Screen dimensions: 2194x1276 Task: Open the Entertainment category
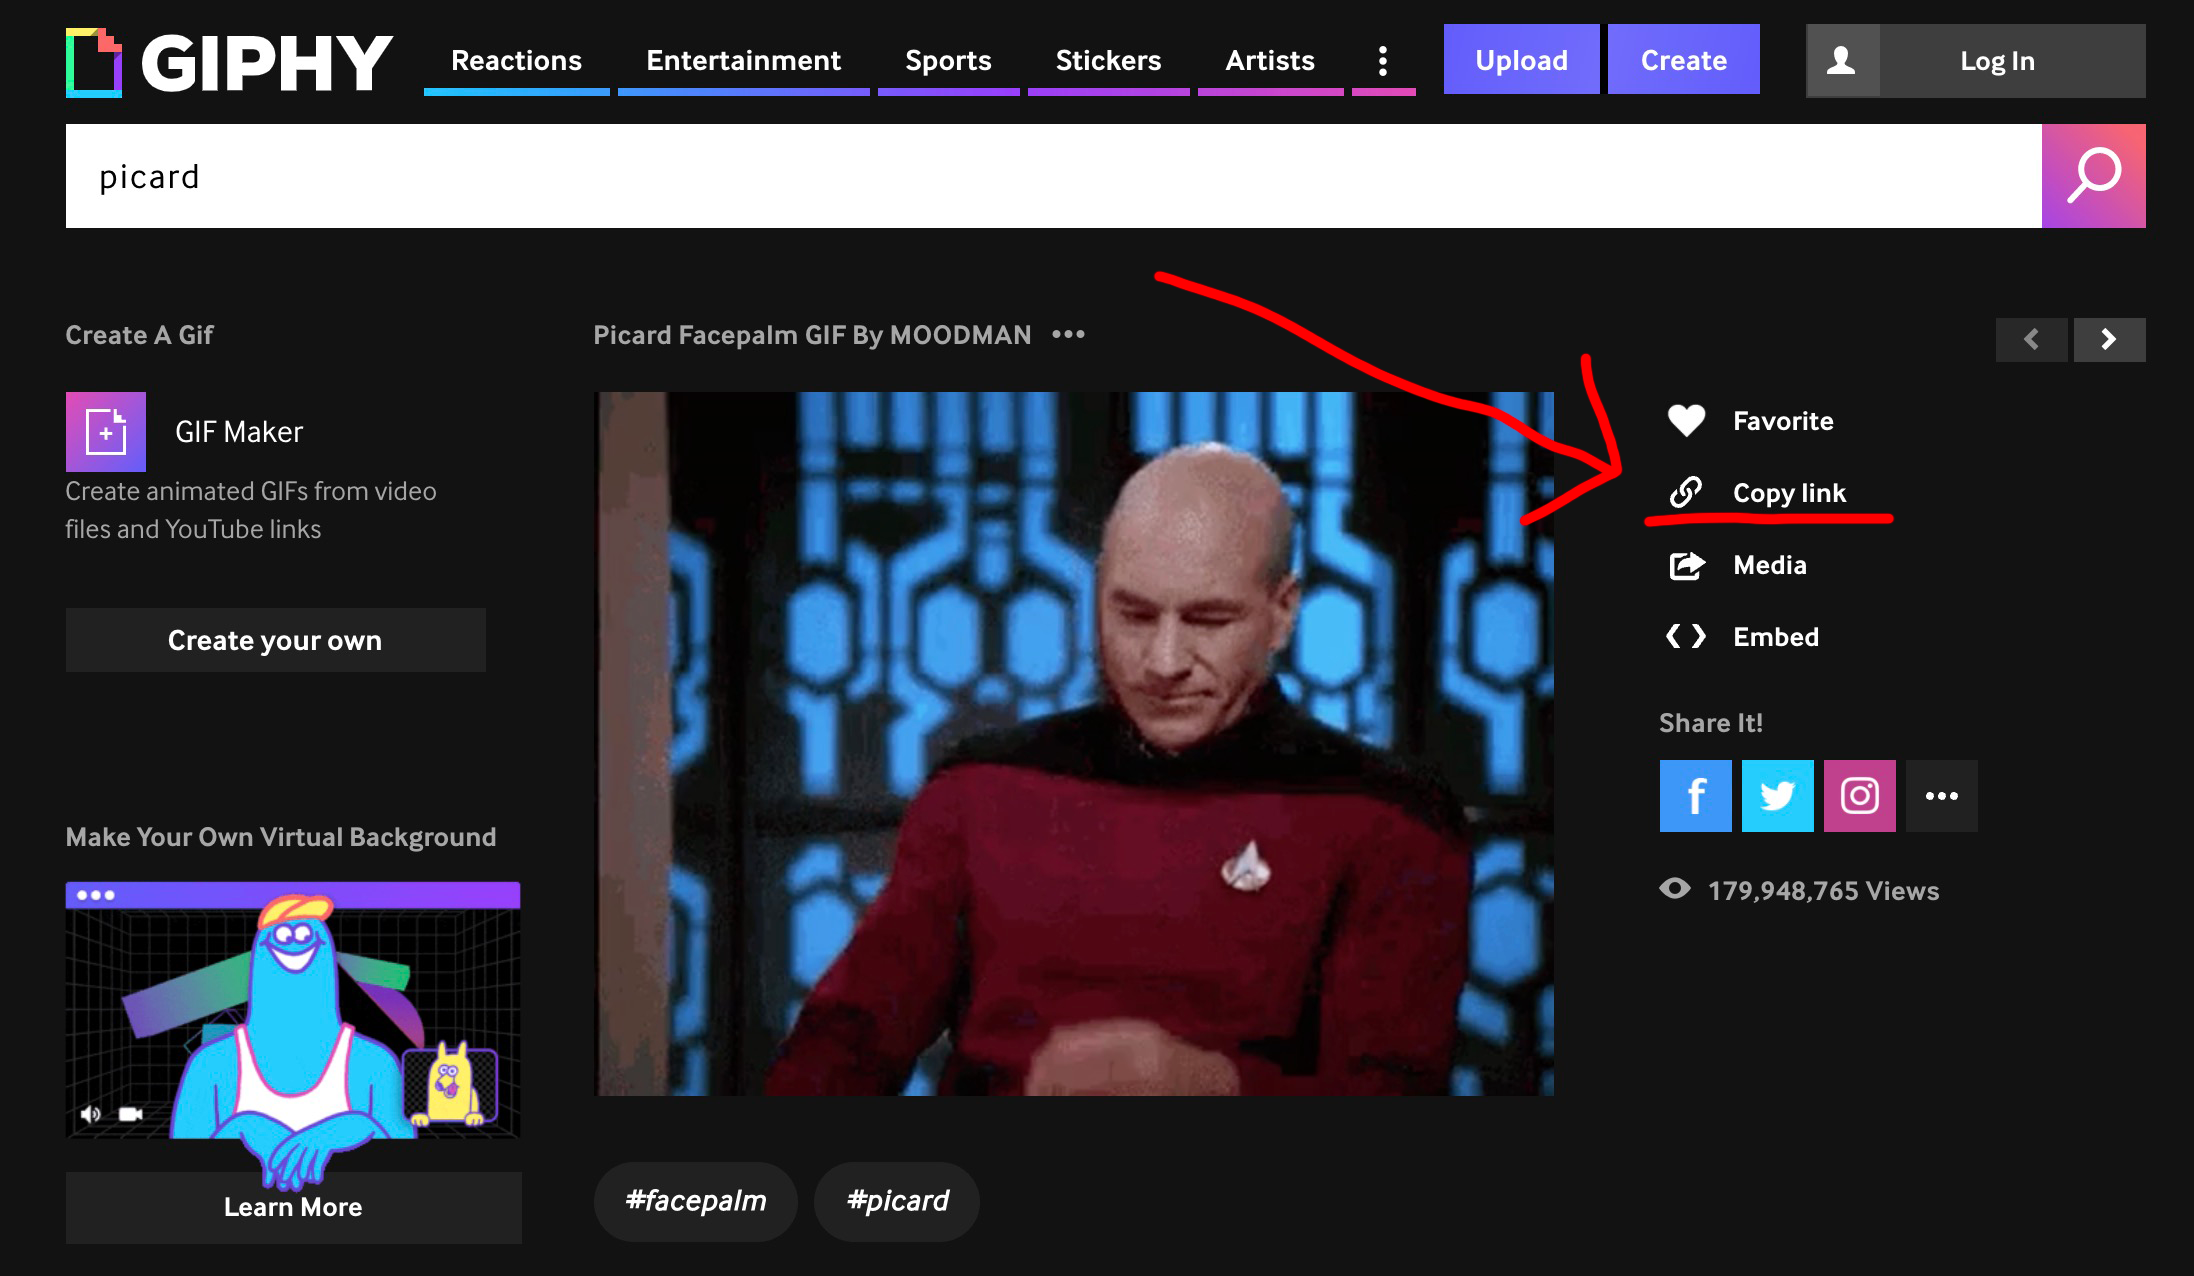743,60
